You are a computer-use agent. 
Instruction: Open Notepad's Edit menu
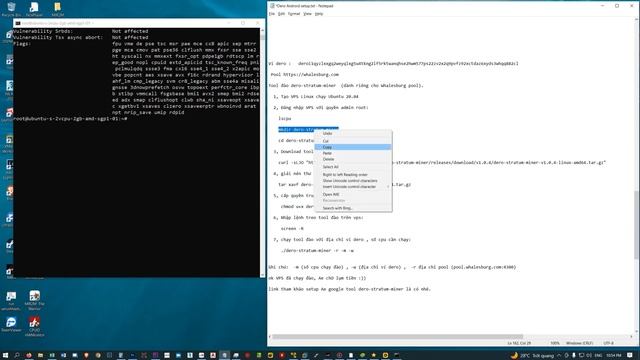(x=281, y=14)
